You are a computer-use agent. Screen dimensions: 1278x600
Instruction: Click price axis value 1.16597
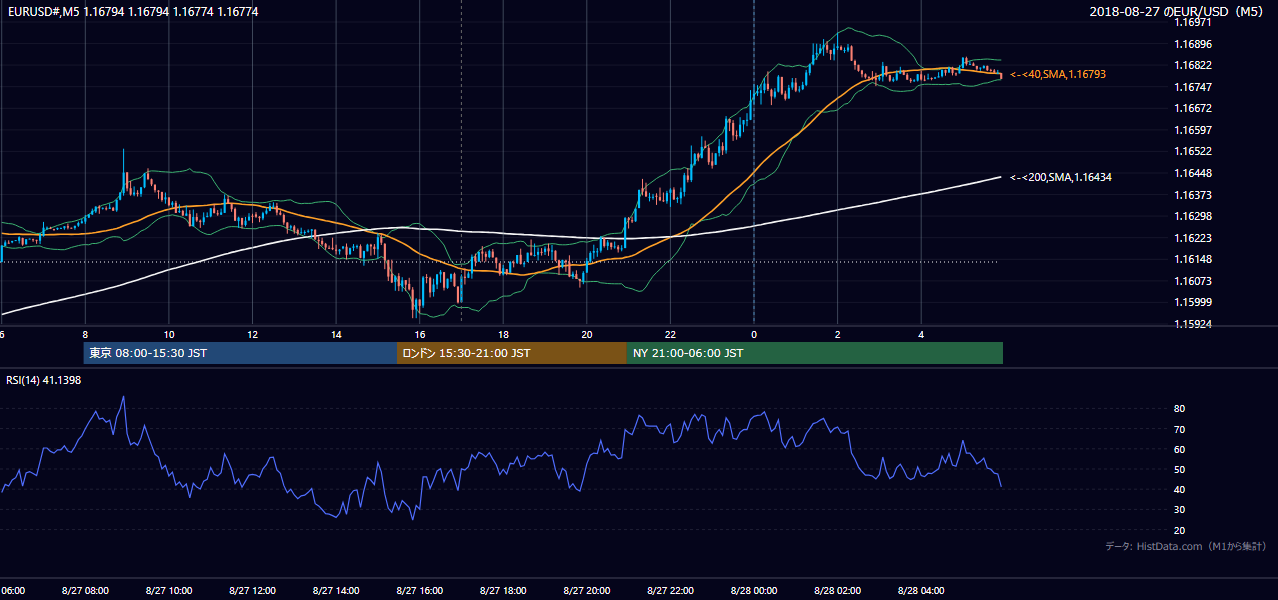point(1194,130)
